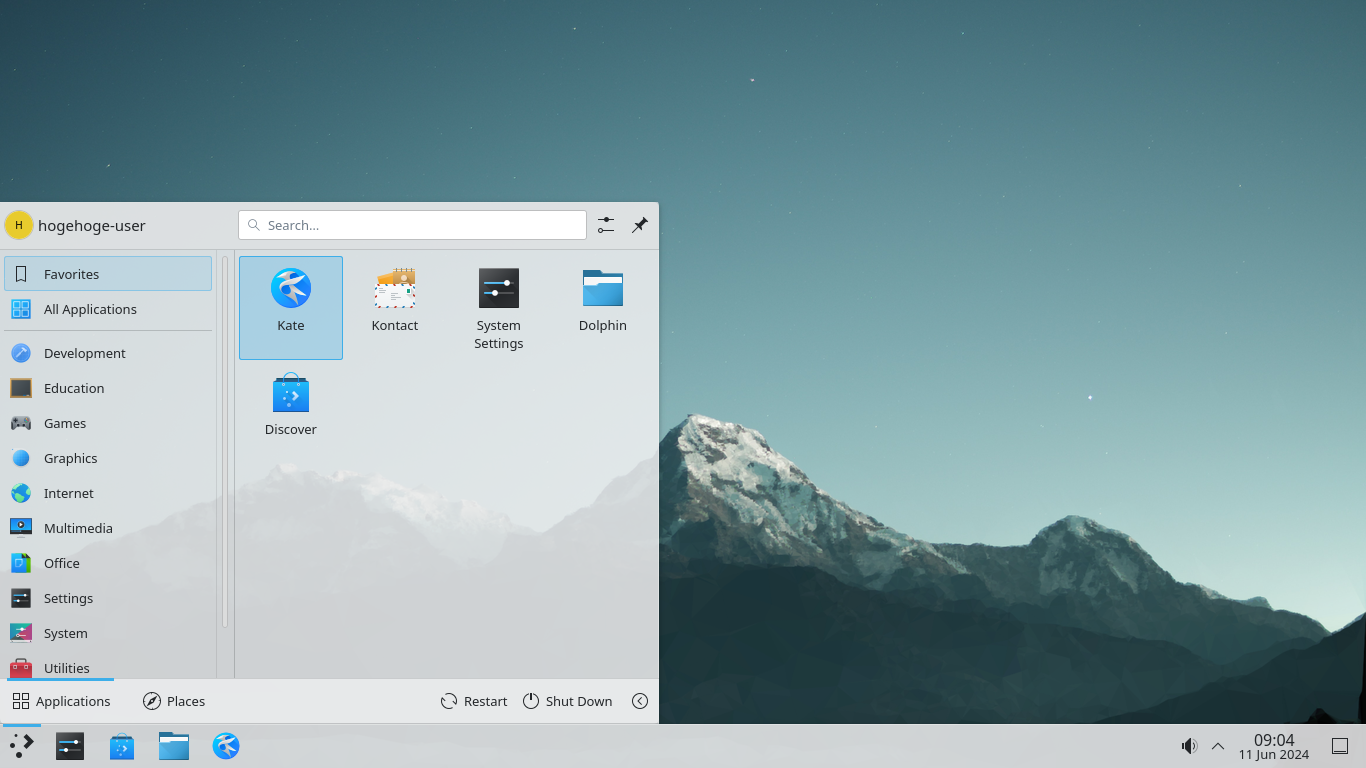Open Kontact from the Favorites grid
The height and width of the screenshot is (768, 1366).
point(395,307)
